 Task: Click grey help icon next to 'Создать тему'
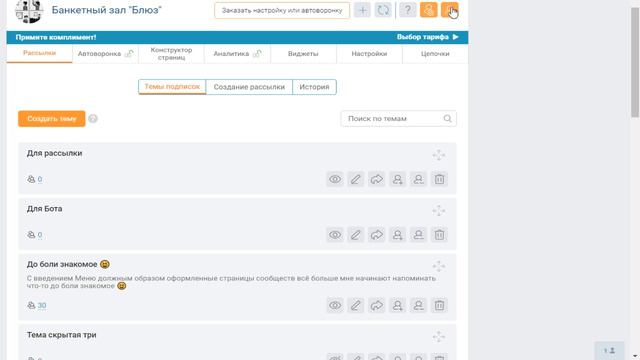click(x=93, y=119)
